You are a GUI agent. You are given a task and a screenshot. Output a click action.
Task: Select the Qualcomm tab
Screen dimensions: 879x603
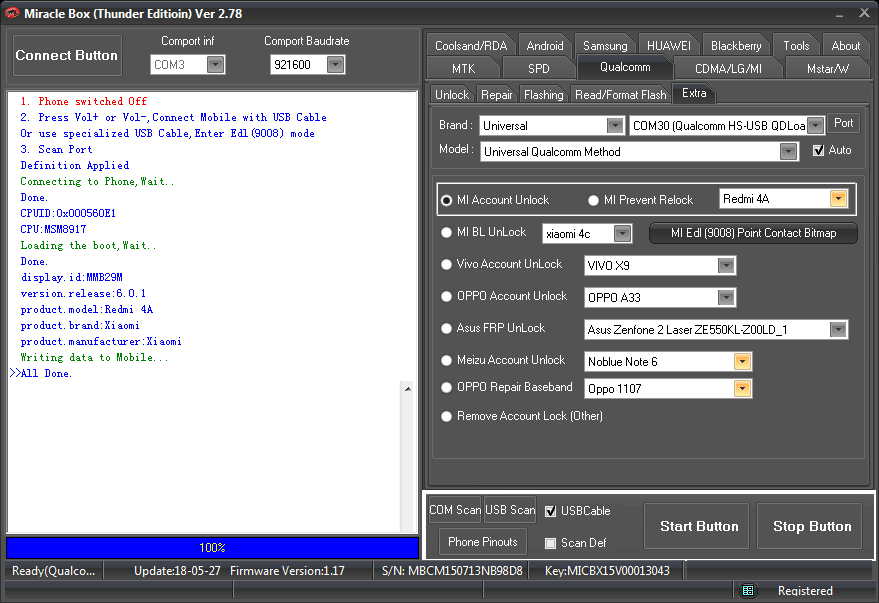pyautogui.click(x=625, y=67)
